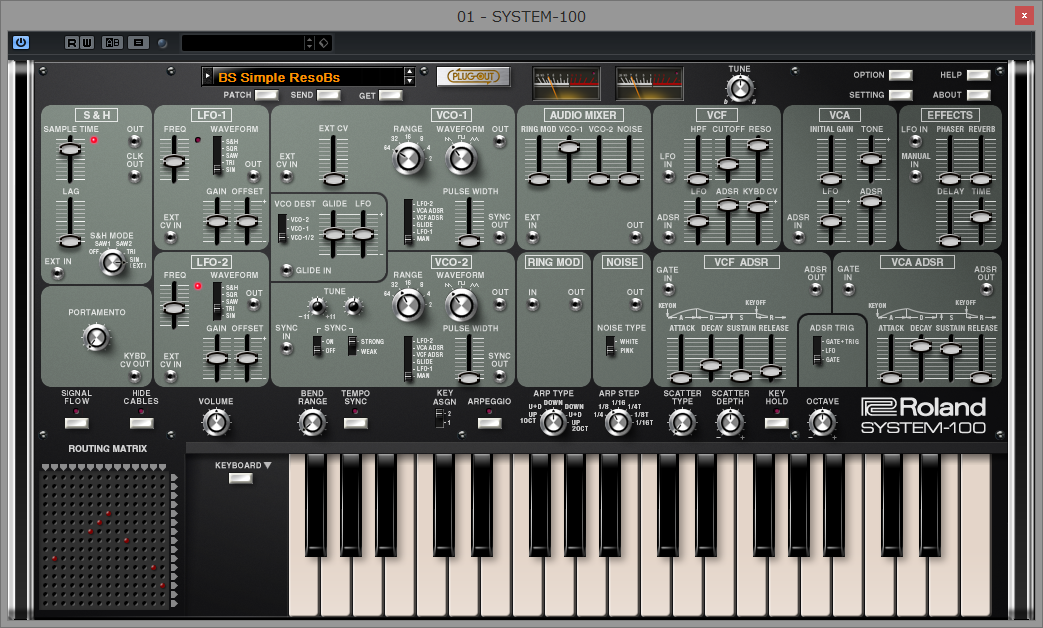Toggle the TEMPO SYNC button
This screenshot has height=628, width=1043.
coord(356,423)
